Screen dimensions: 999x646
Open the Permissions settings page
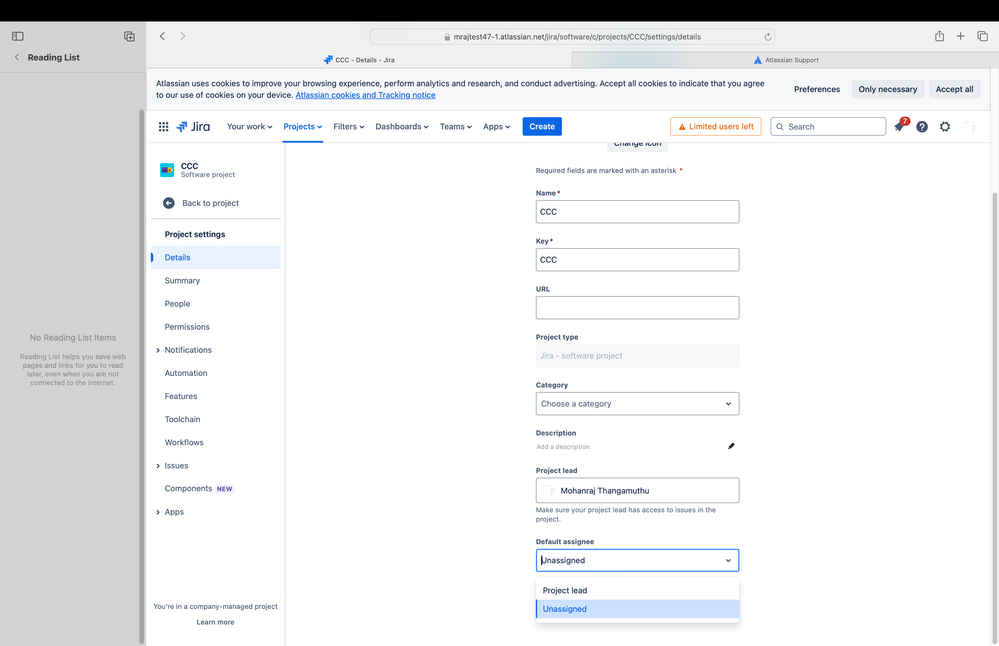tap(215, 327)
